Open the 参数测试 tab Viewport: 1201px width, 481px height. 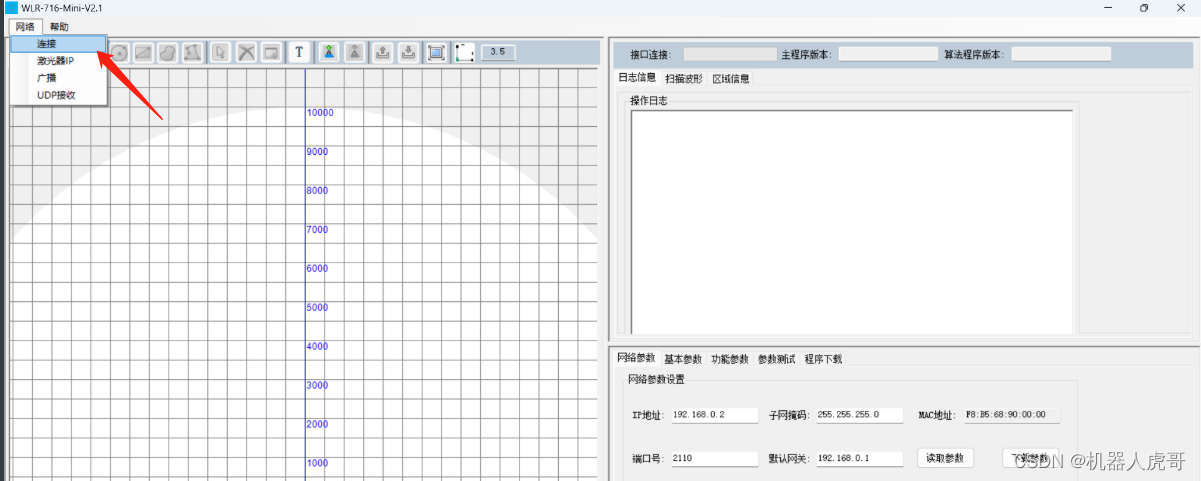tap(776, 359)
